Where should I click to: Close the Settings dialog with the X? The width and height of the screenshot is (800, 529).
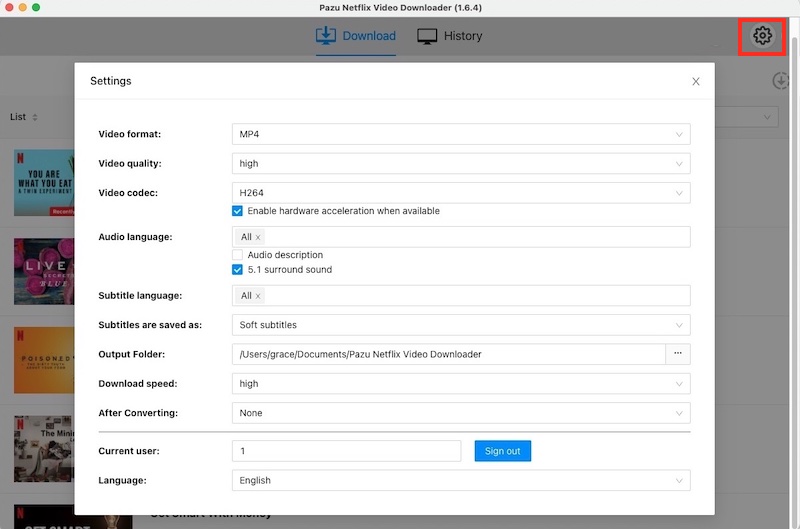point(695,82)
